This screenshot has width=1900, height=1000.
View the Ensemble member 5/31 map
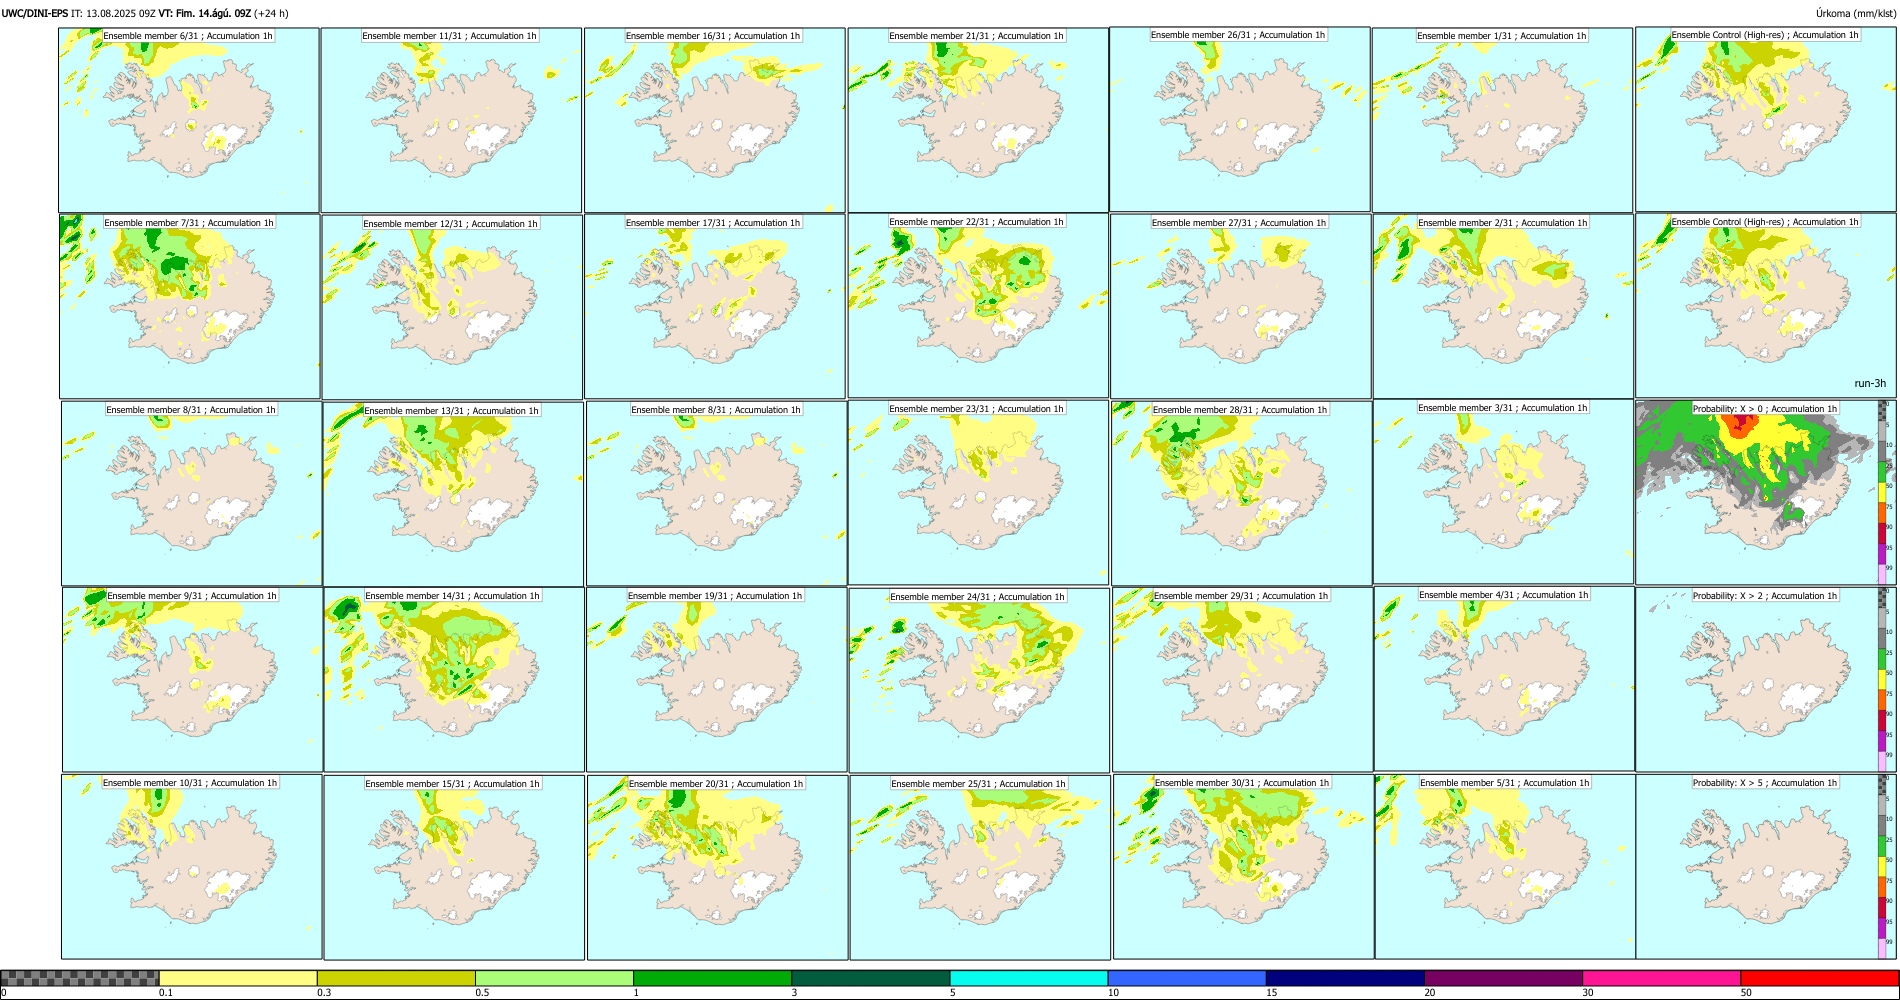1505,867
